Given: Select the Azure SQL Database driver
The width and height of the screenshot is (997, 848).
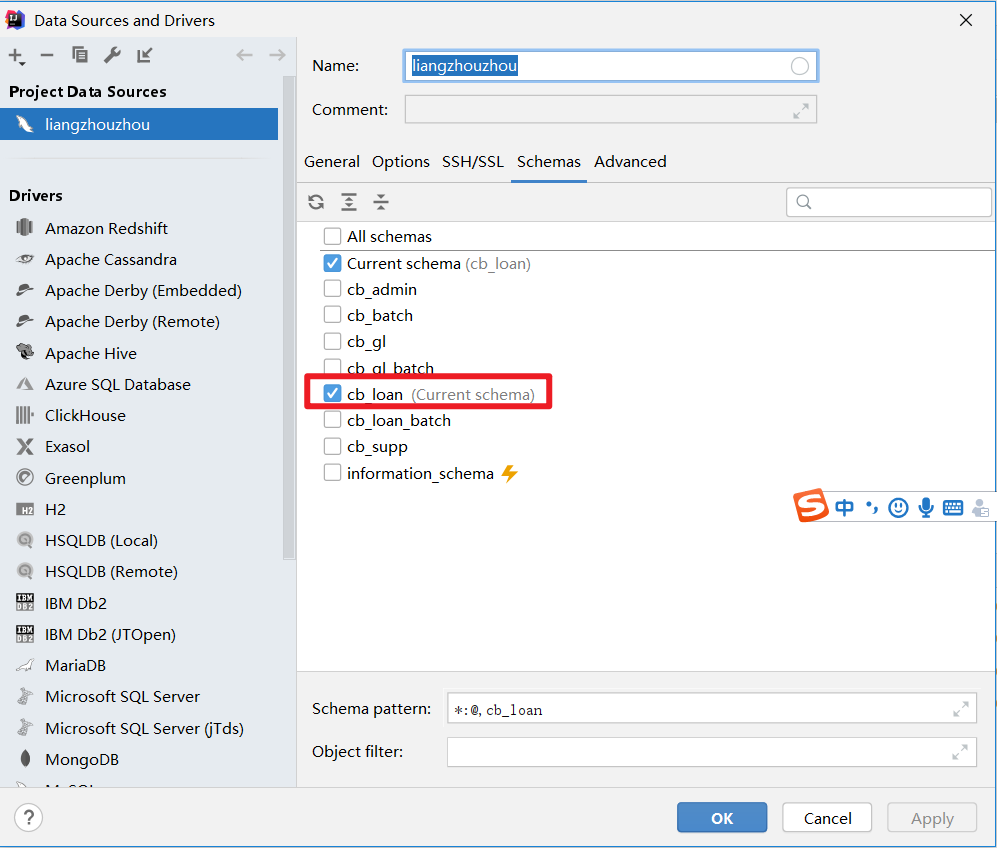Looking at the screenshot, I should pos(118,385).
